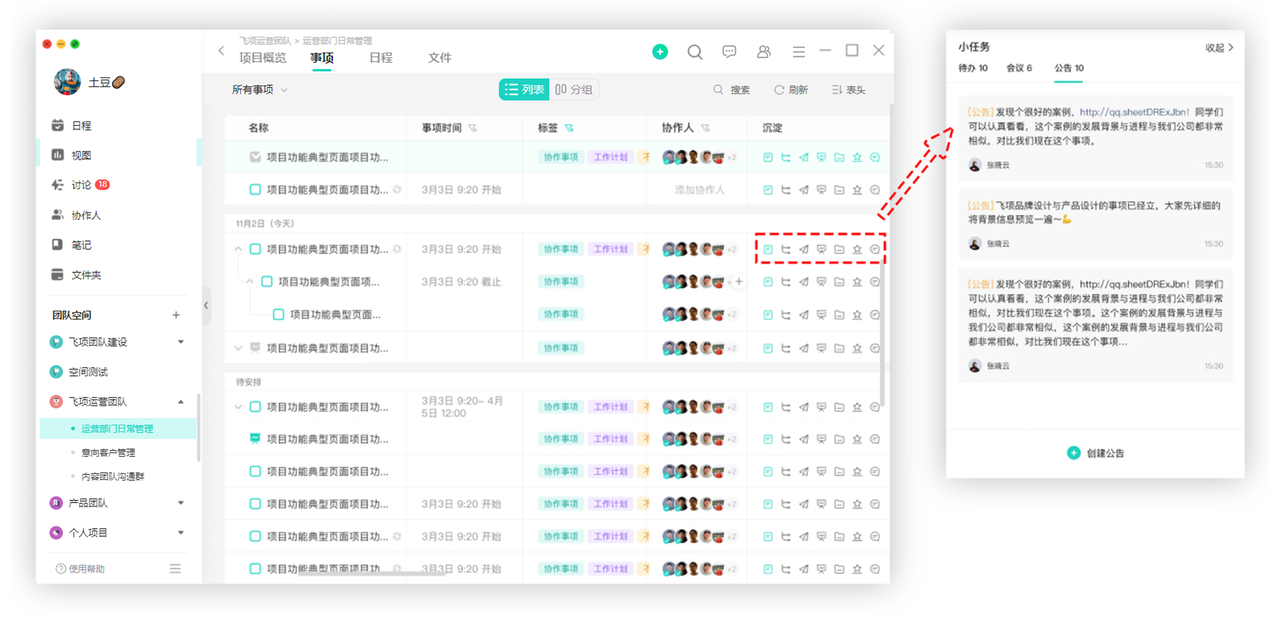This screenshot has width=1280, height=623.
Task: Click the green plus create button in header
Action: click(x=660, y=52)
